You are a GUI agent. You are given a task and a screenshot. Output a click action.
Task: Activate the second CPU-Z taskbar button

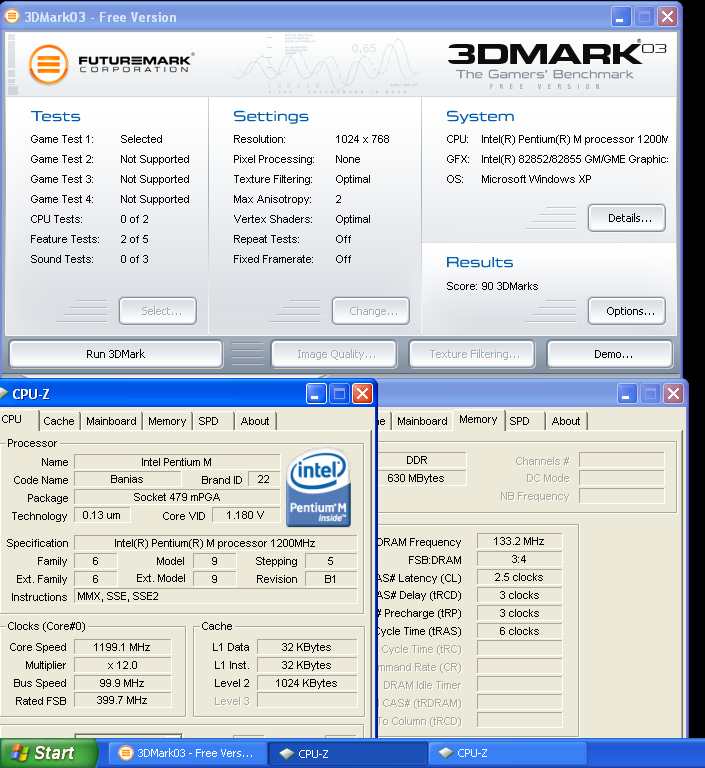tap(507, 753)
